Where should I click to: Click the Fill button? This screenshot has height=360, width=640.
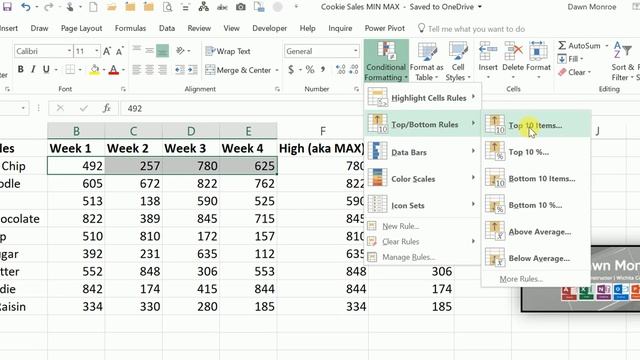(569, 59)
